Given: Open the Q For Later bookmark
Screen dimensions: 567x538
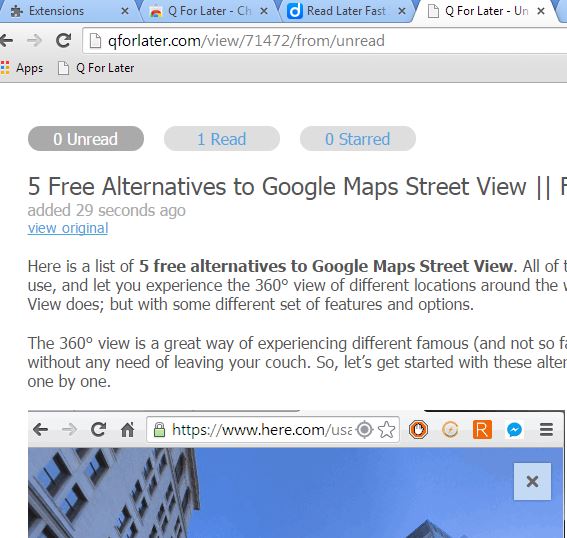Looking at the screenshot, I should [x=96, y=68].
